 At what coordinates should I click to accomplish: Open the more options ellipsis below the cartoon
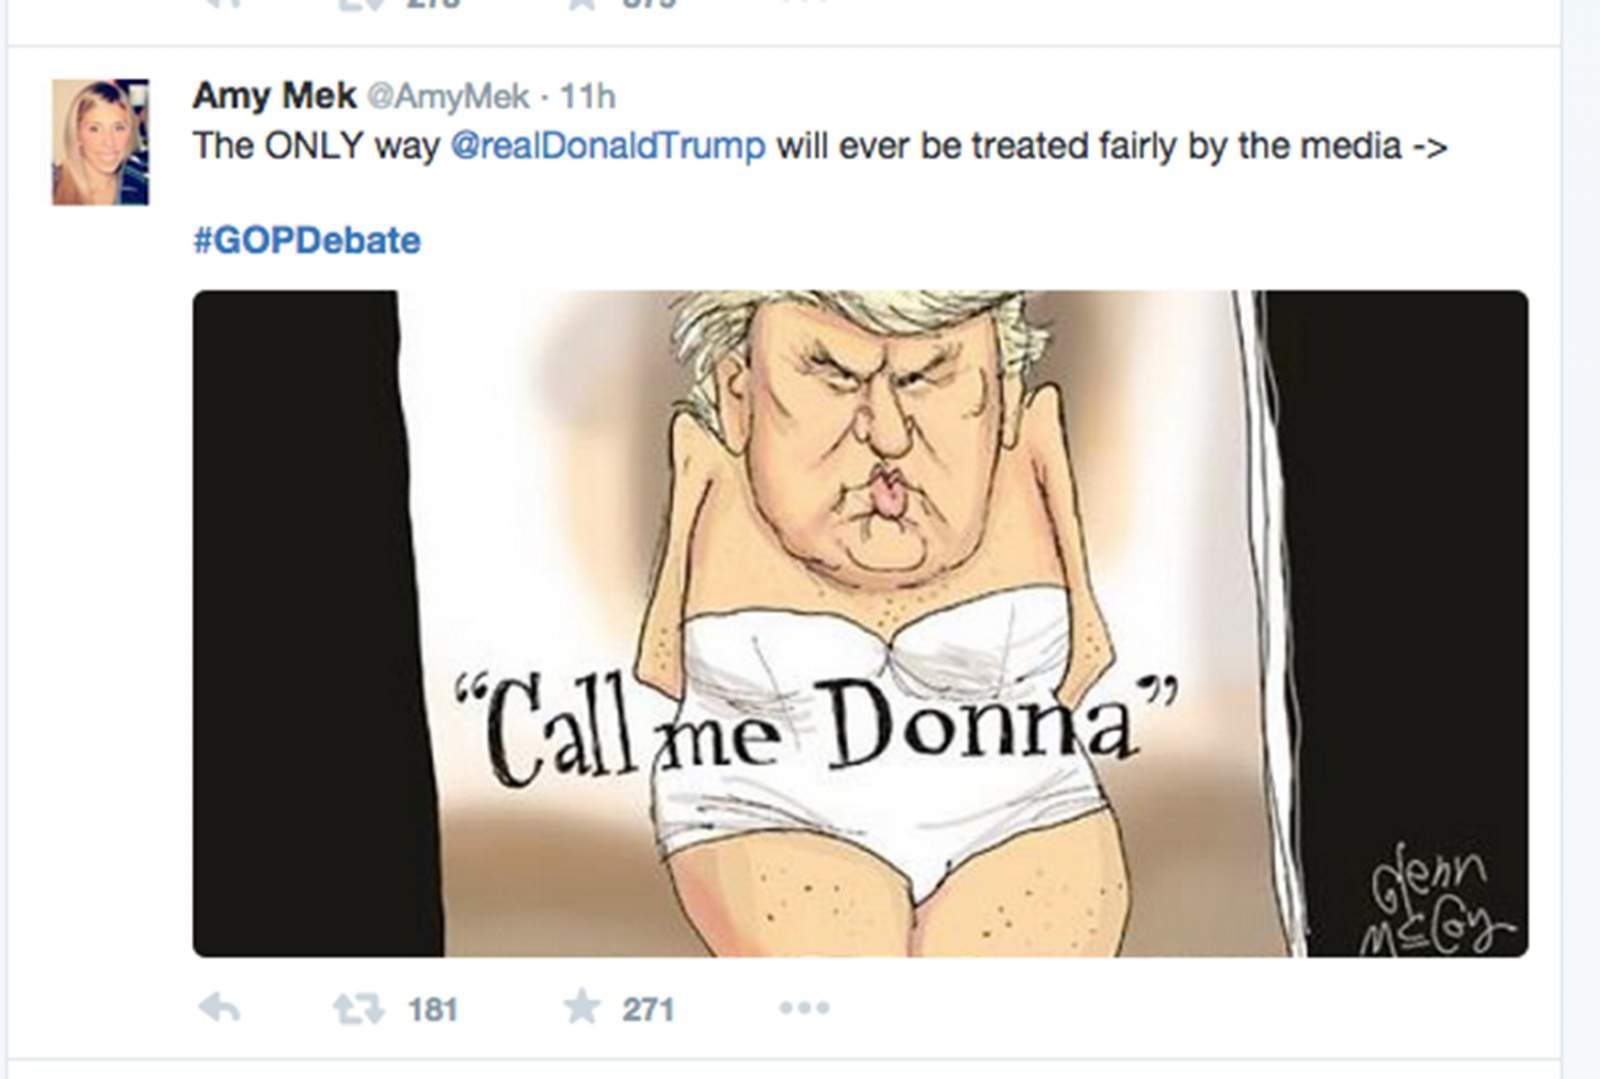click(805, 1008)
